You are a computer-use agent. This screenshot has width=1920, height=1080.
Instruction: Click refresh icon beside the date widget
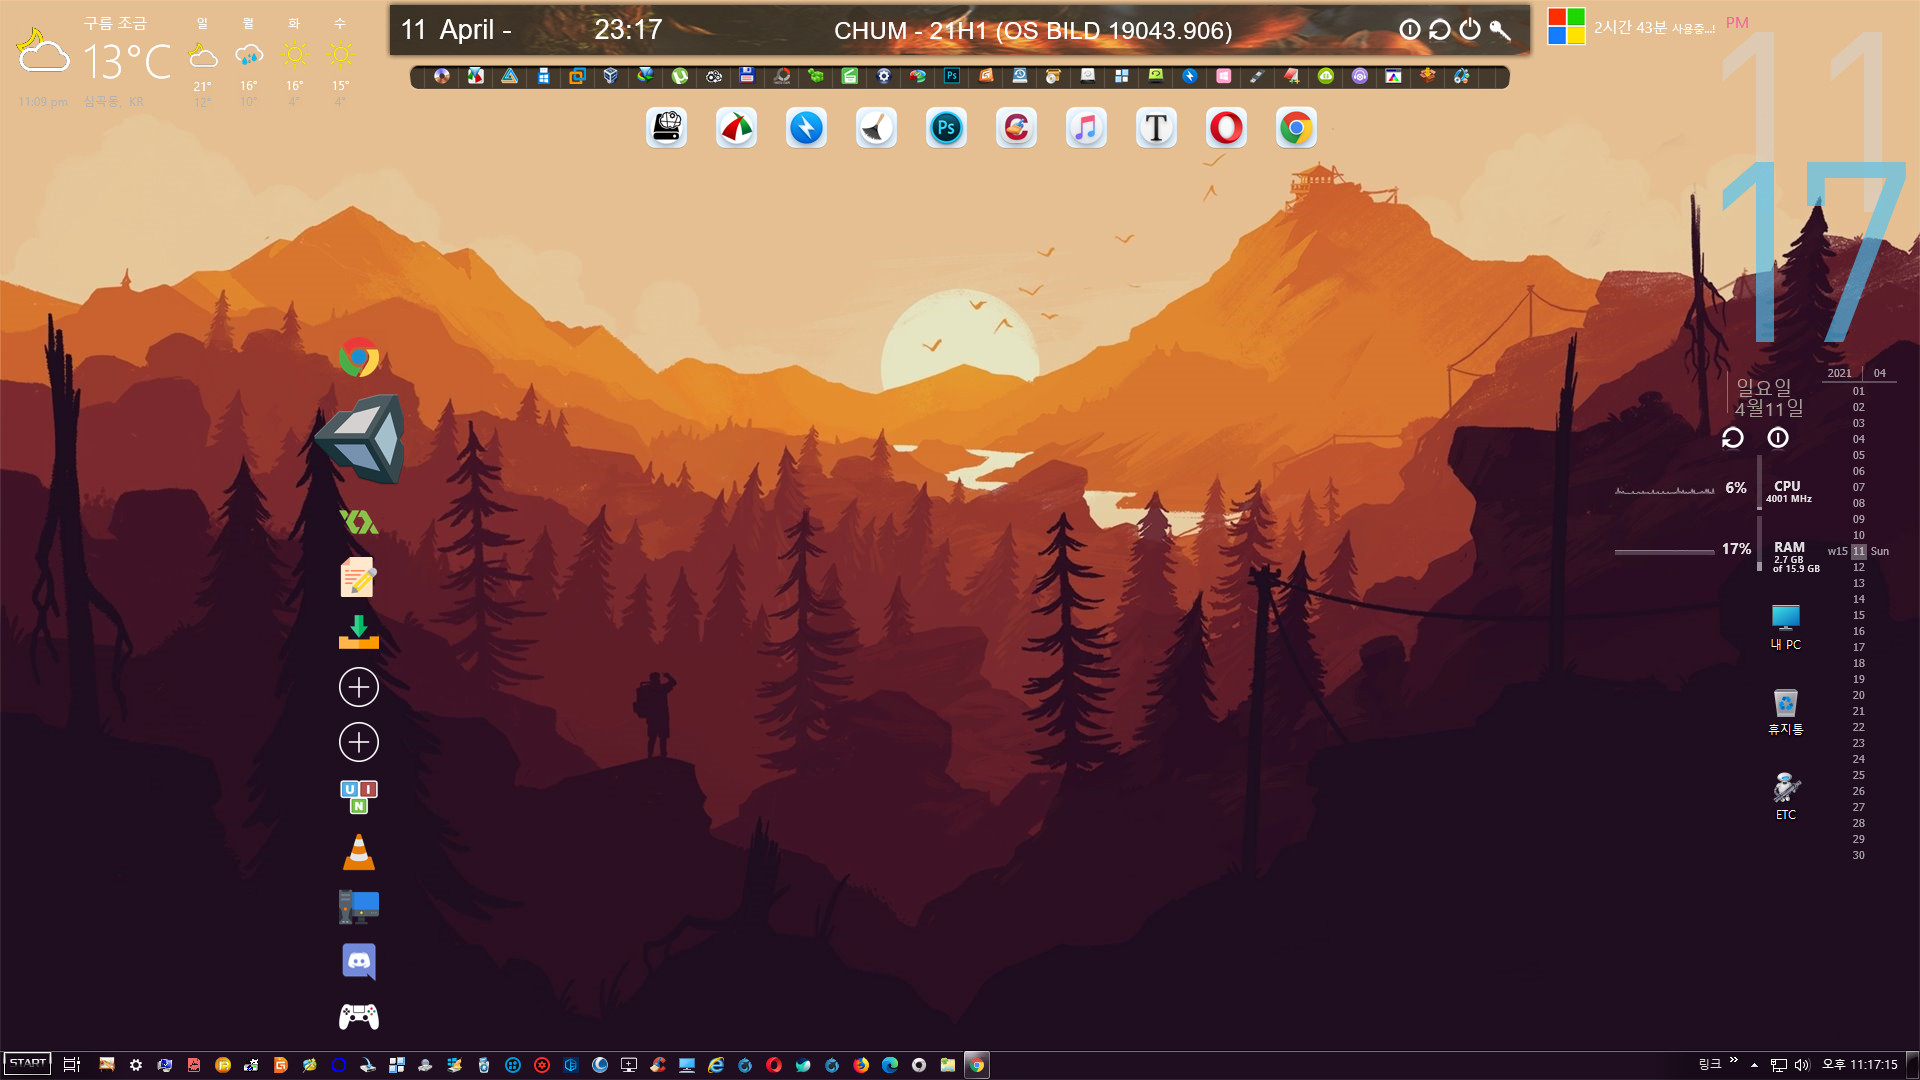tap(1732, 438)
